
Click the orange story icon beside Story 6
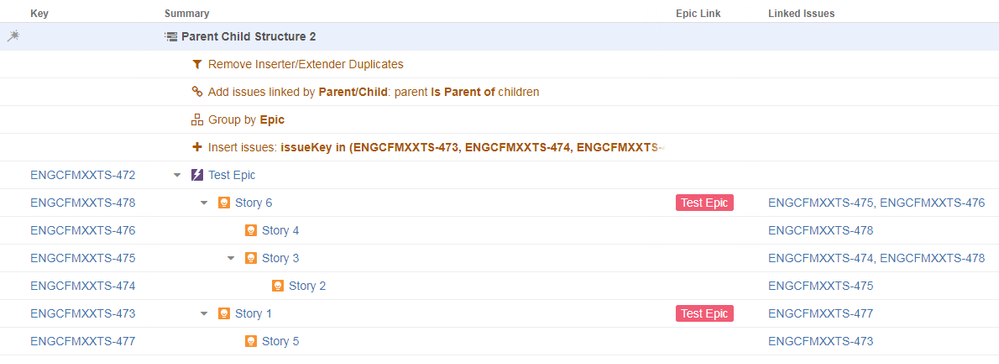[224, 203]
